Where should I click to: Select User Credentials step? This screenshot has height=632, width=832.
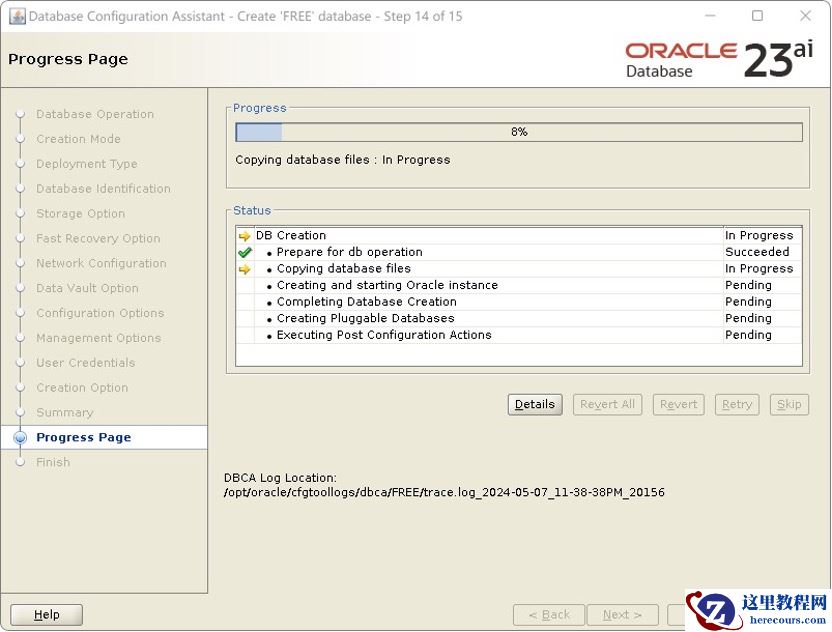(x=86, y=363)
